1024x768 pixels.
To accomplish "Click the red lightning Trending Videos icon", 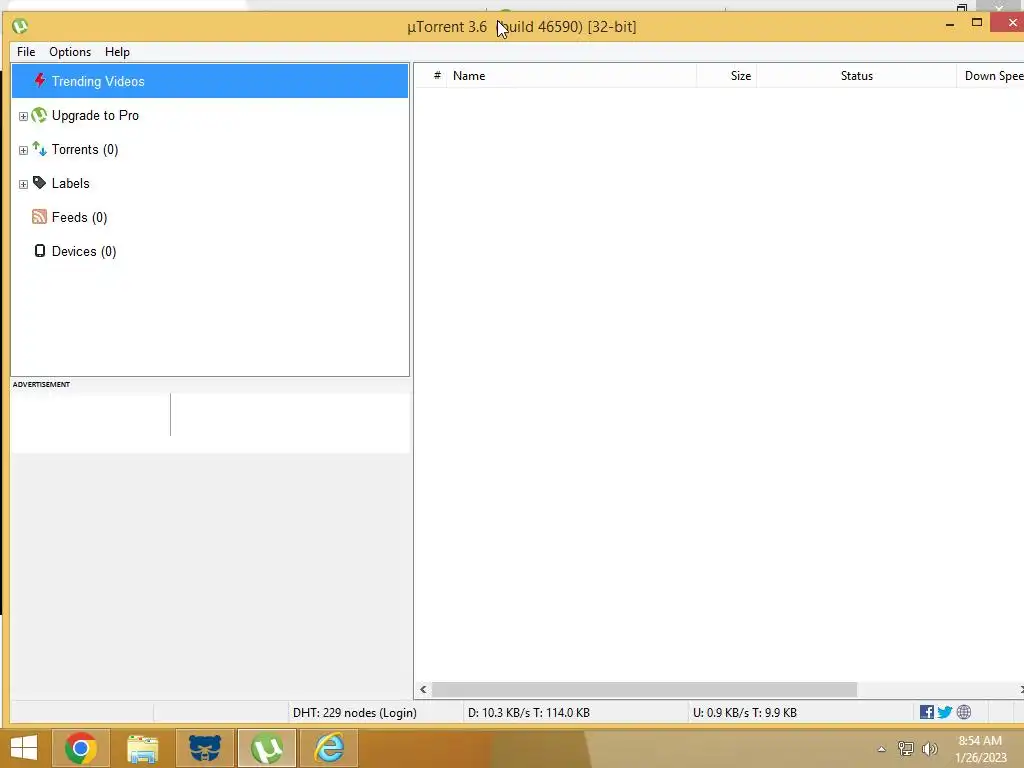I will pyautogui.click(x=40, y=80).
